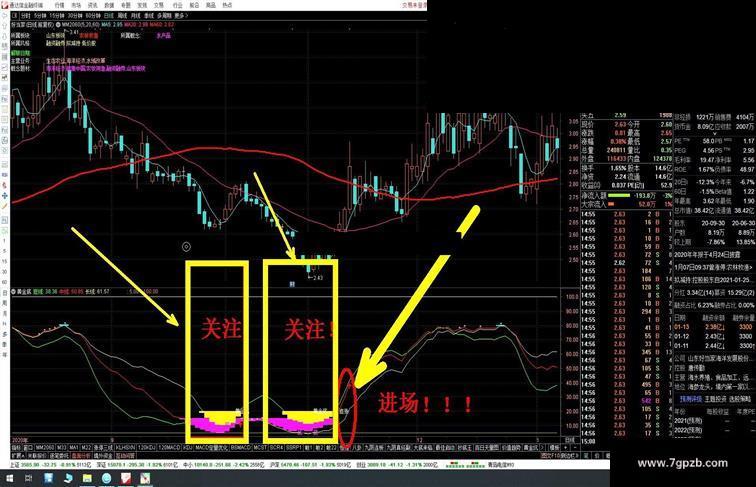This screenshot has width=756, height=487.
Task: Select the 日线 period tab
Action: pos(108,15)
